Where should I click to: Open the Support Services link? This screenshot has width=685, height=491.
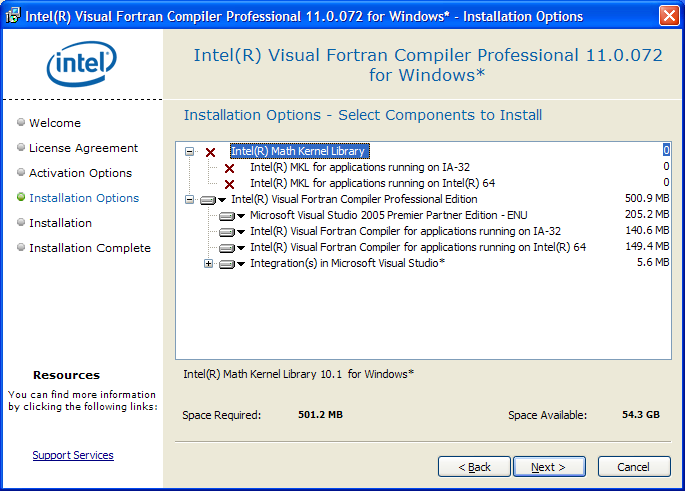click(73, 455)
